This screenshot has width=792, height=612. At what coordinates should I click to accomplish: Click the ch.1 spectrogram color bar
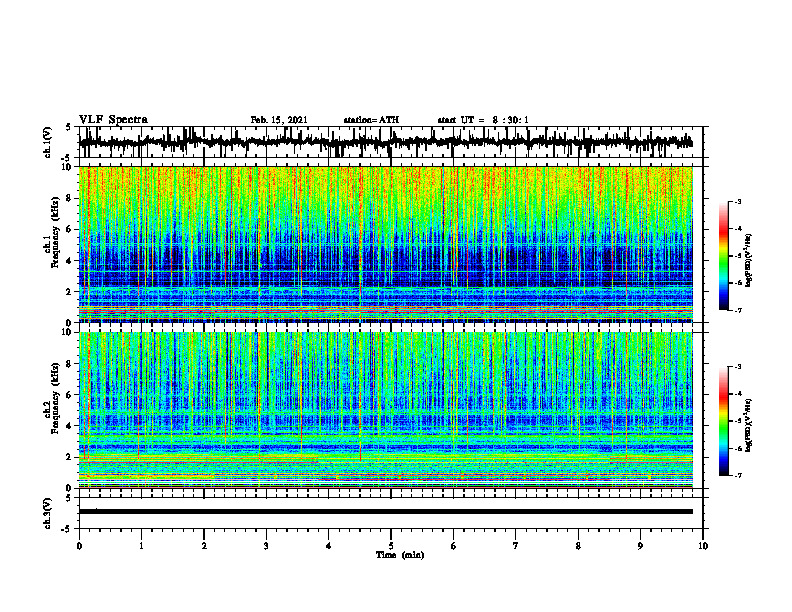724,256
